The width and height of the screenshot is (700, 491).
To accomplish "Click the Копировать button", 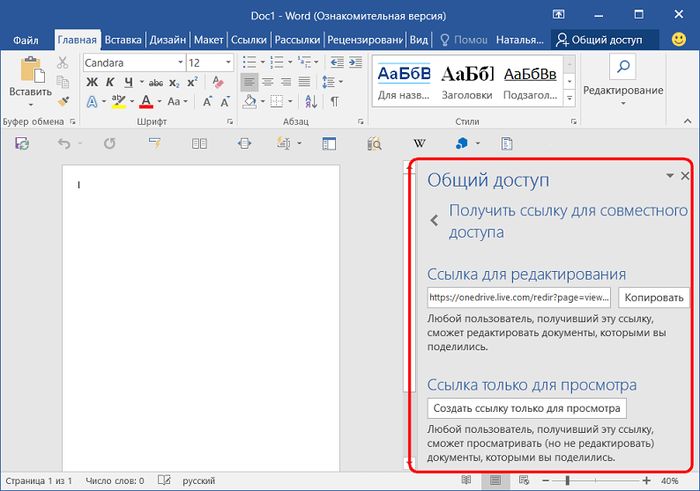I will [654, 297].
